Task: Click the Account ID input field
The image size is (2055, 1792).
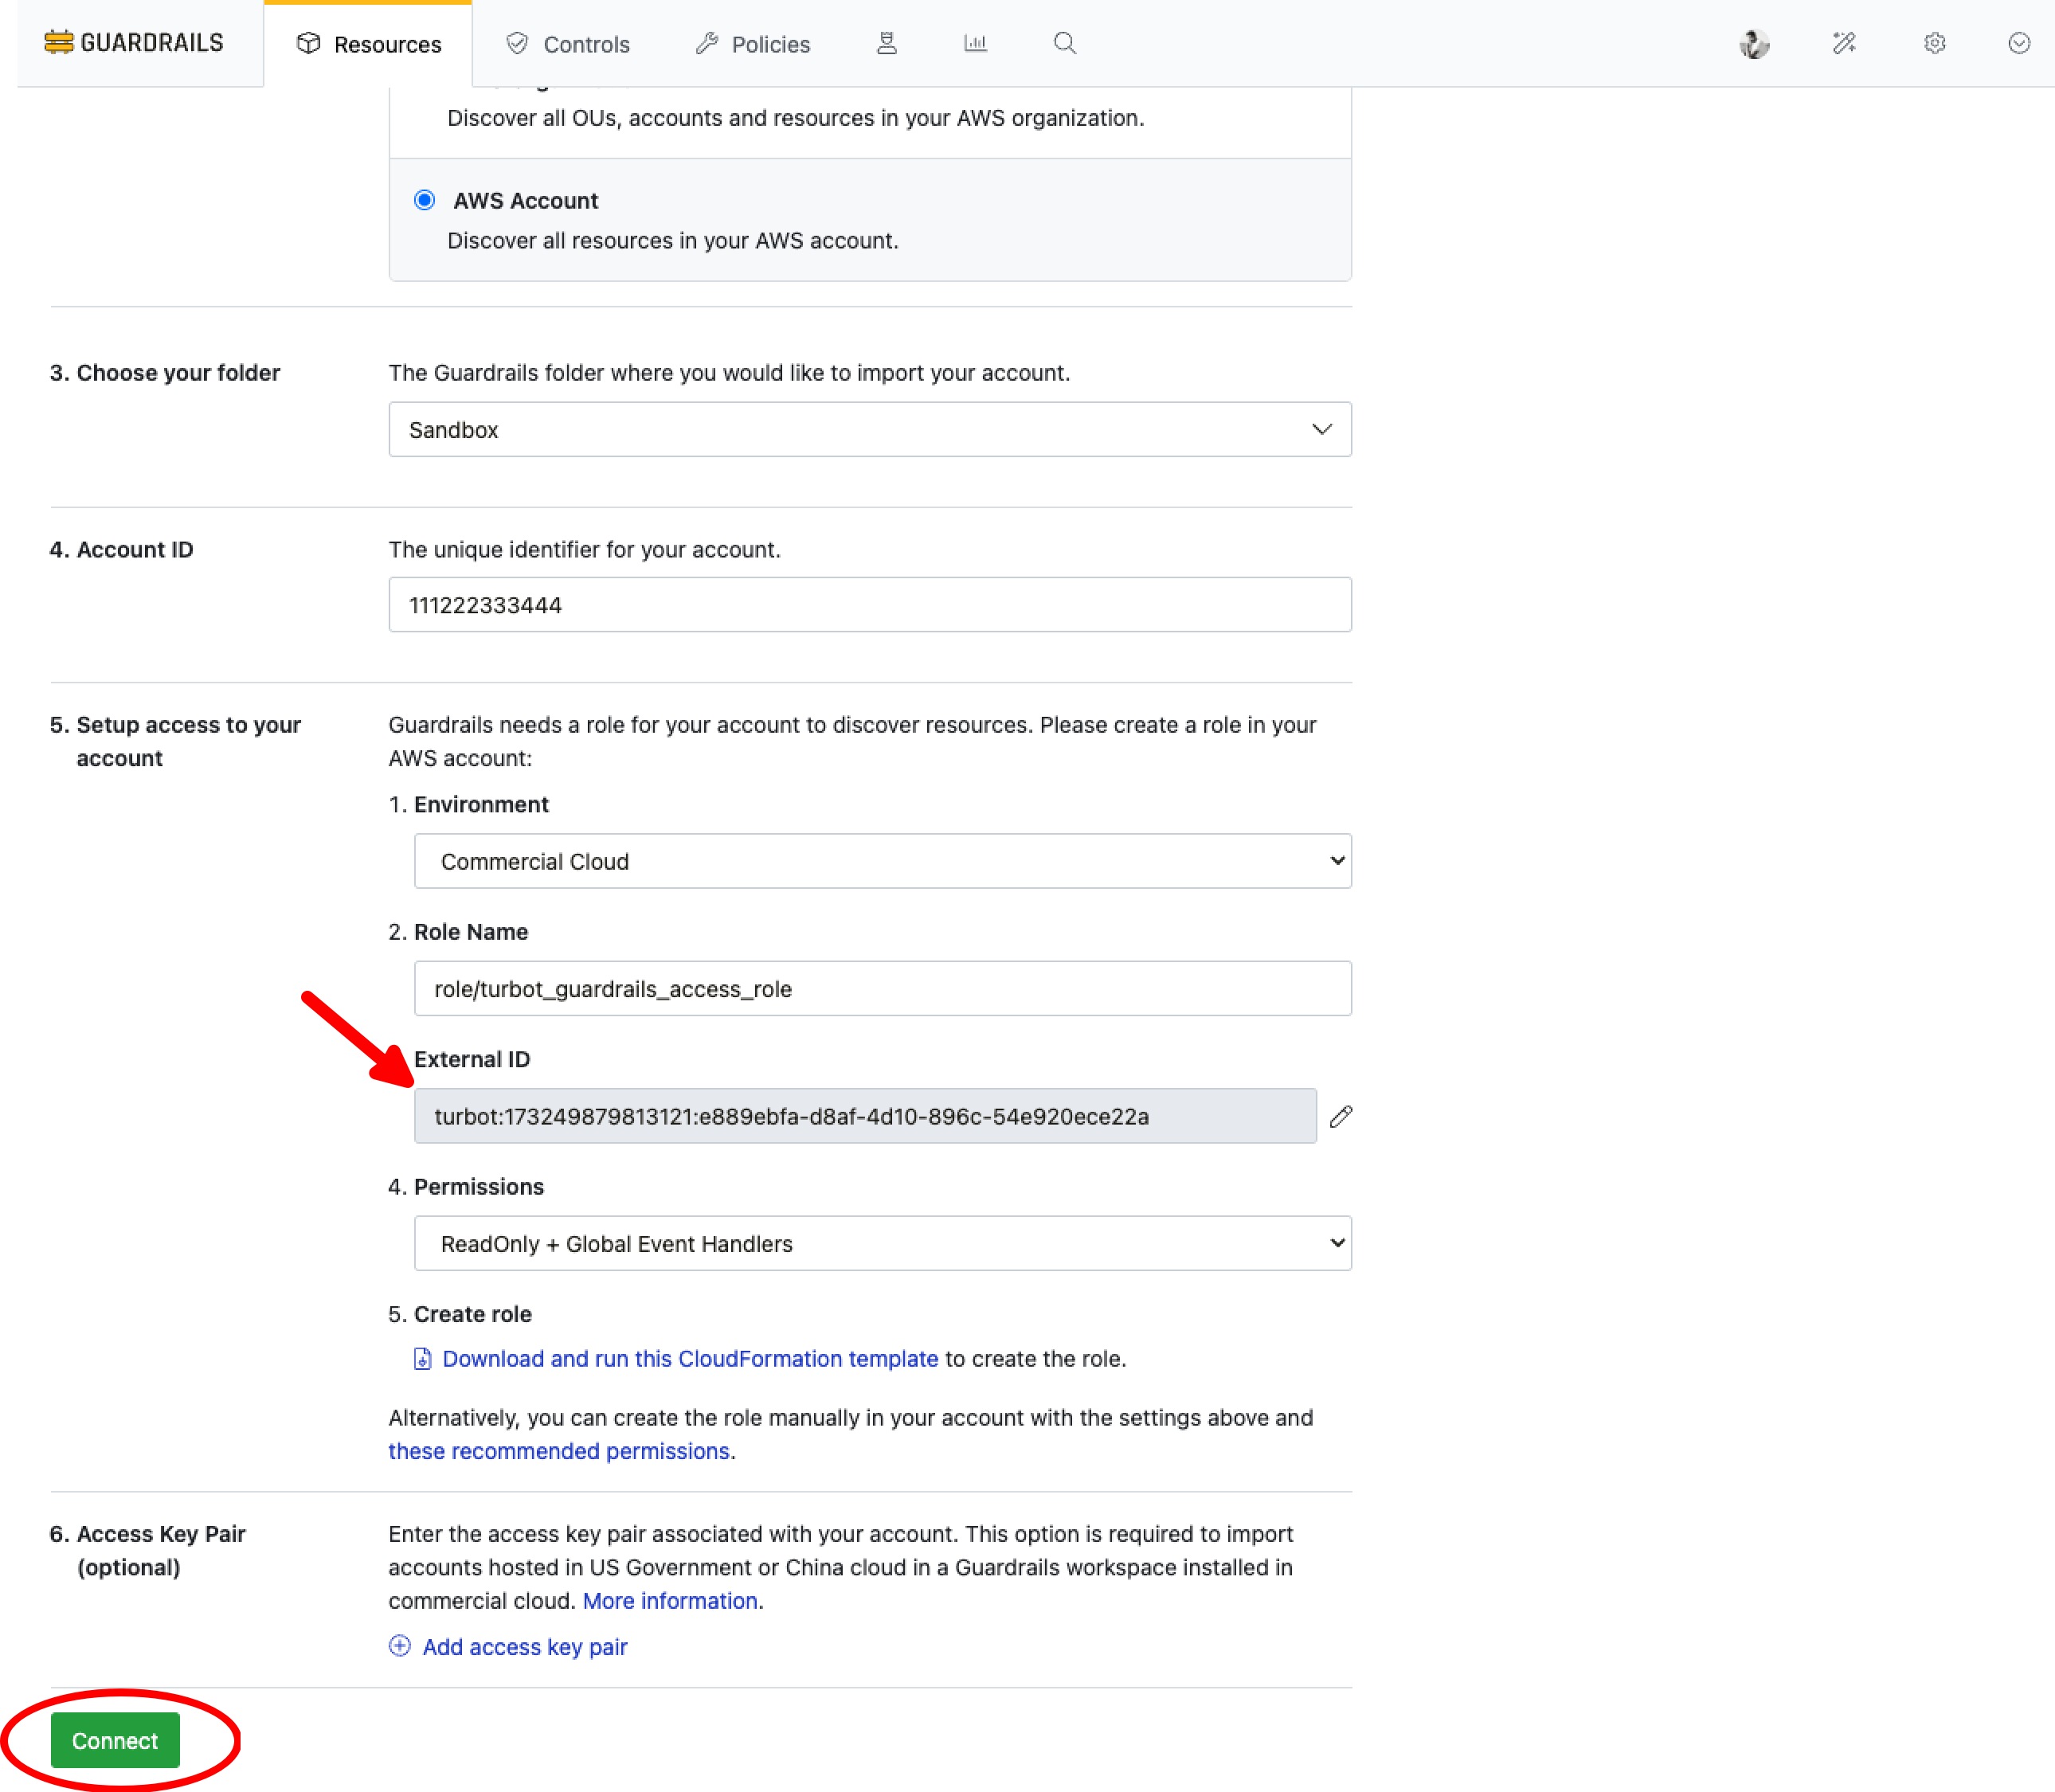Action: coord(869,604)
